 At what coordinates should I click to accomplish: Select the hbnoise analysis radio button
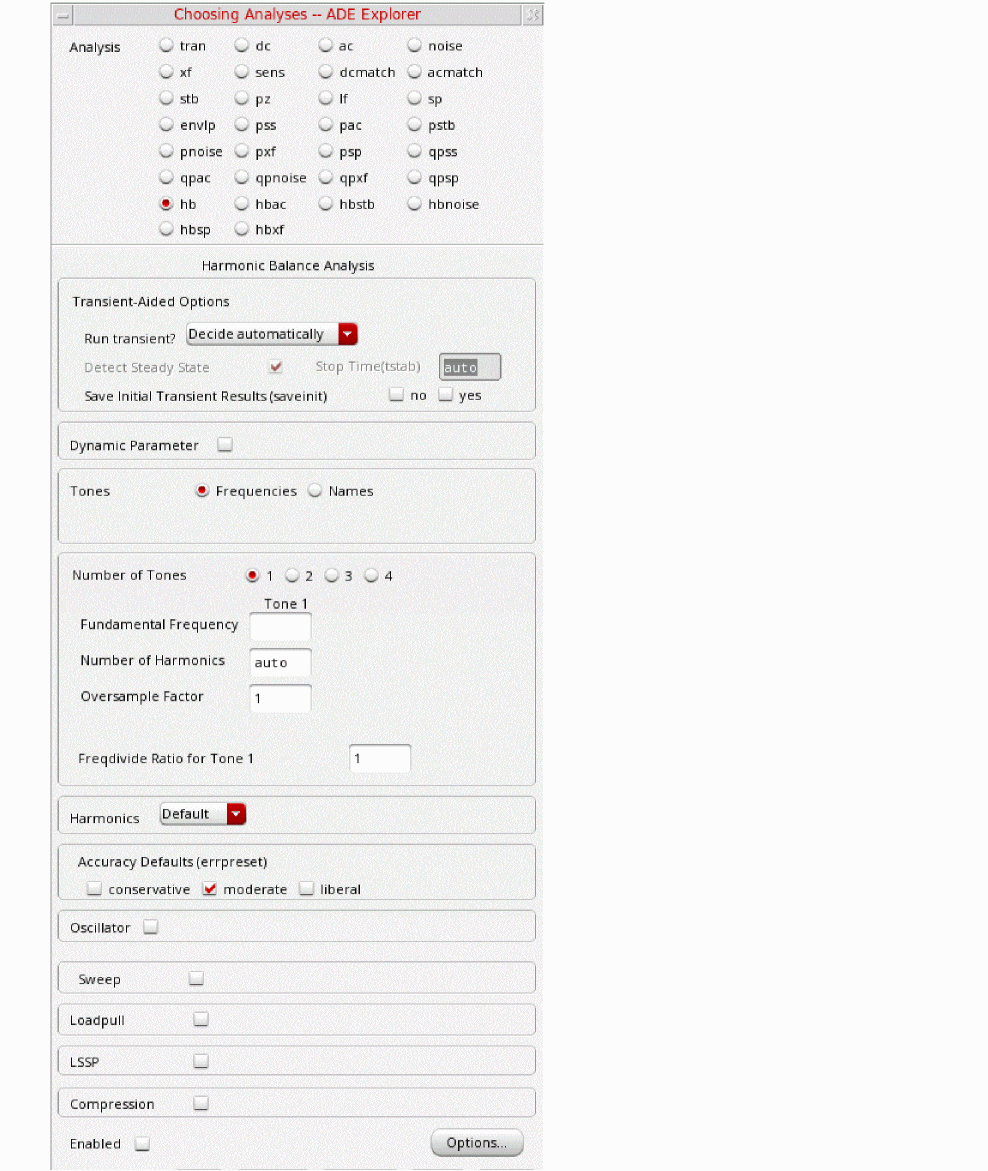click(414, 203)
